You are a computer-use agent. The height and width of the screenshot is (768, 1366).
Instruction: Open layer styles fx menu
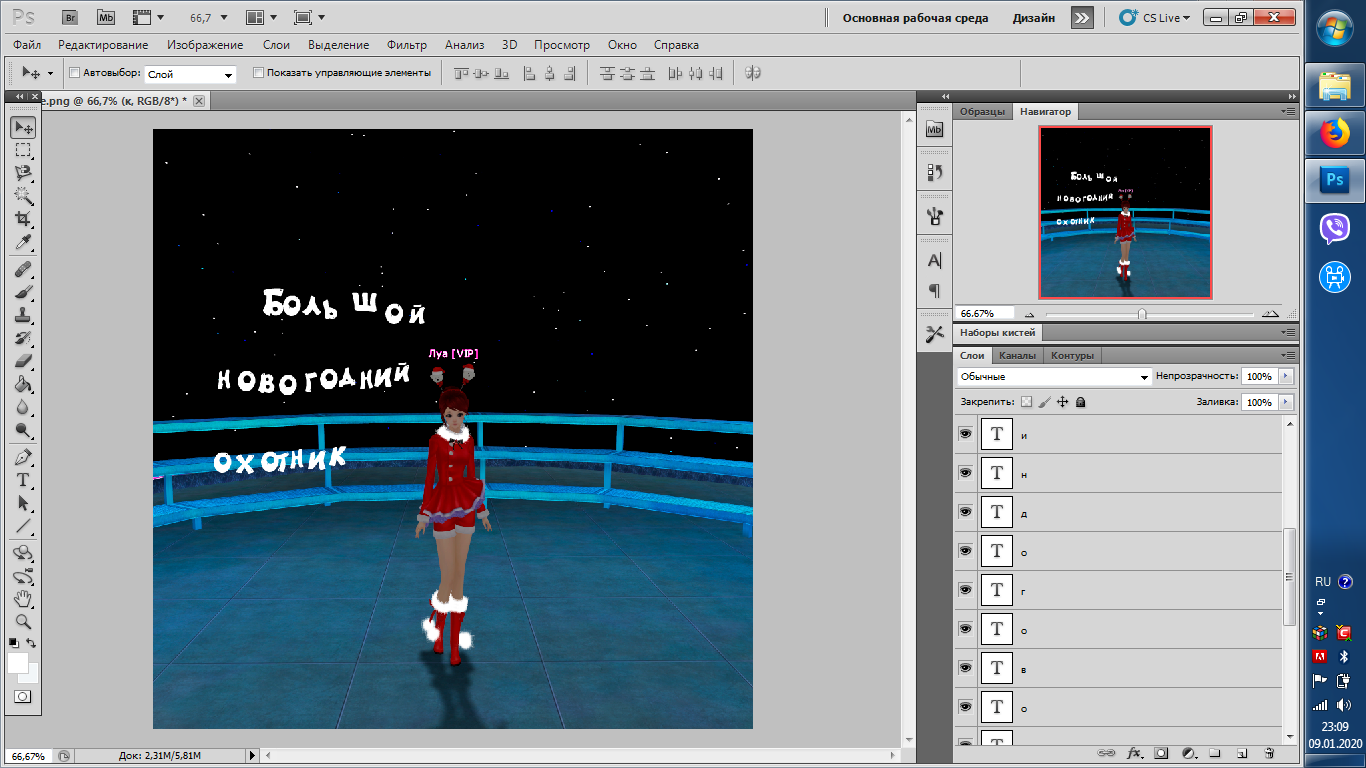tap(1134, 752)
